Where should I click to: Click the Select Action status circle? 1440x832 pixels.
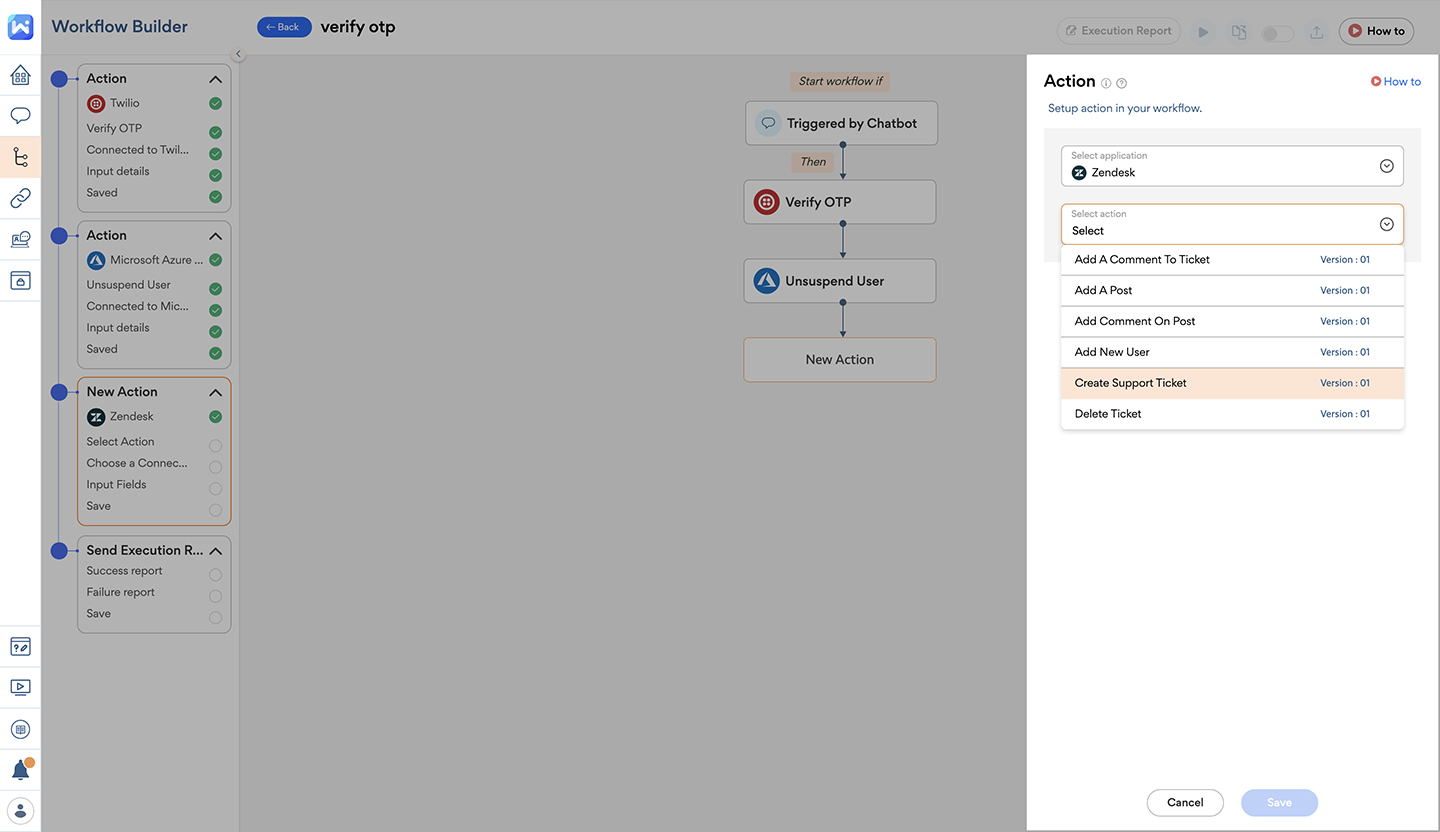[215, 446]
